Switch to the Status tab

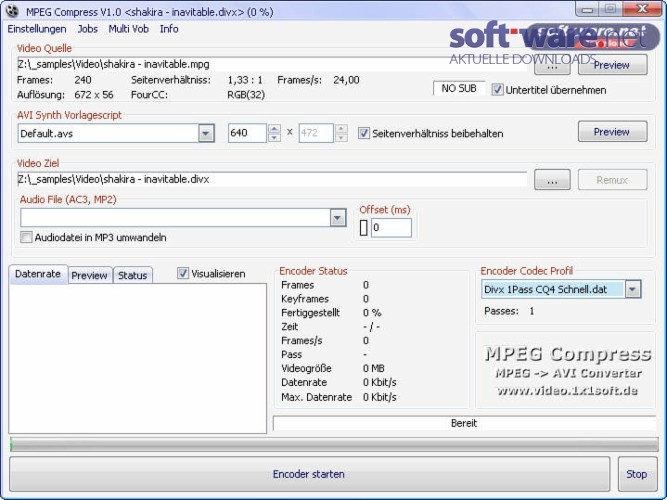coord(132,276)
